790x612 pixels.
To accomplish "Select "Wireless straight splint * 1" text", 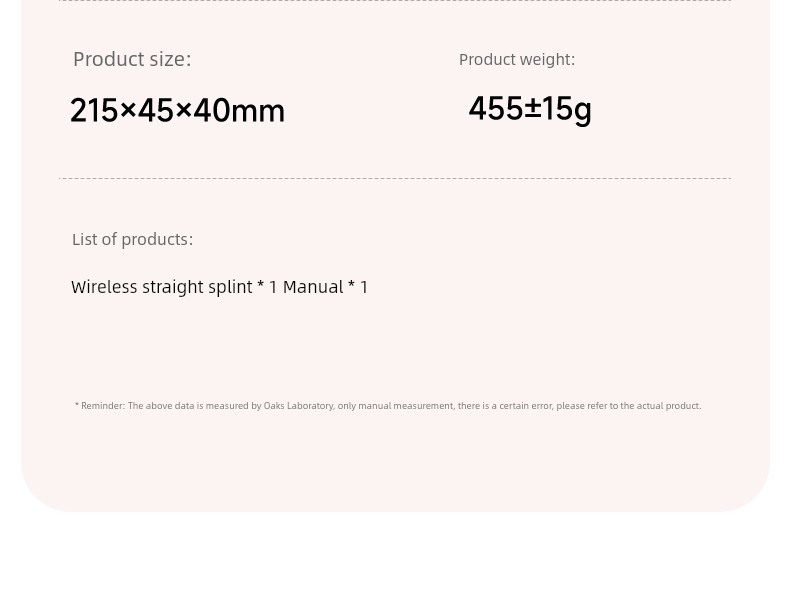I will pos(174,287).
